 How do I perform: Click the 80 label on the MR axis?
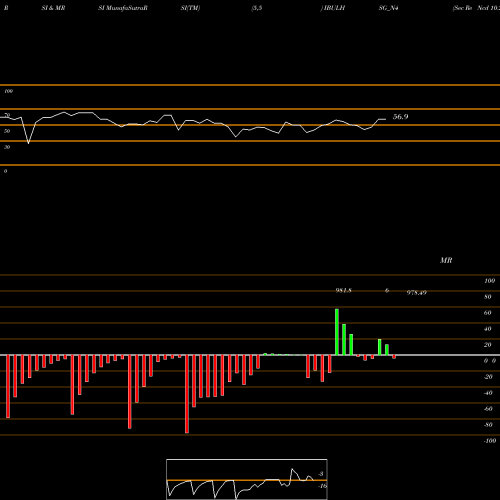point(488,297)
